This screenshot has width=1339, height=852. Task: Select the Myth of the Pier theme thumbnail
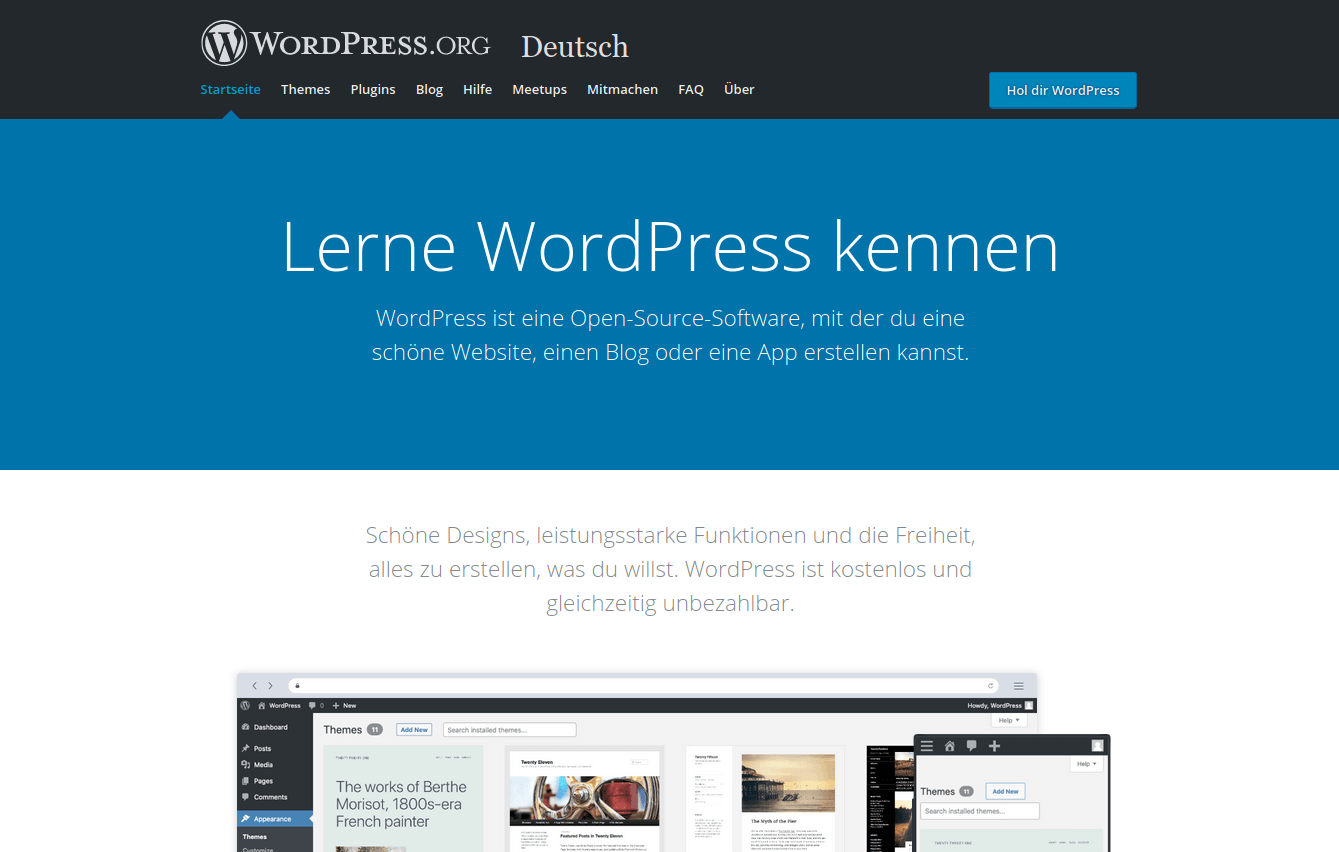(x=766, y=798)
